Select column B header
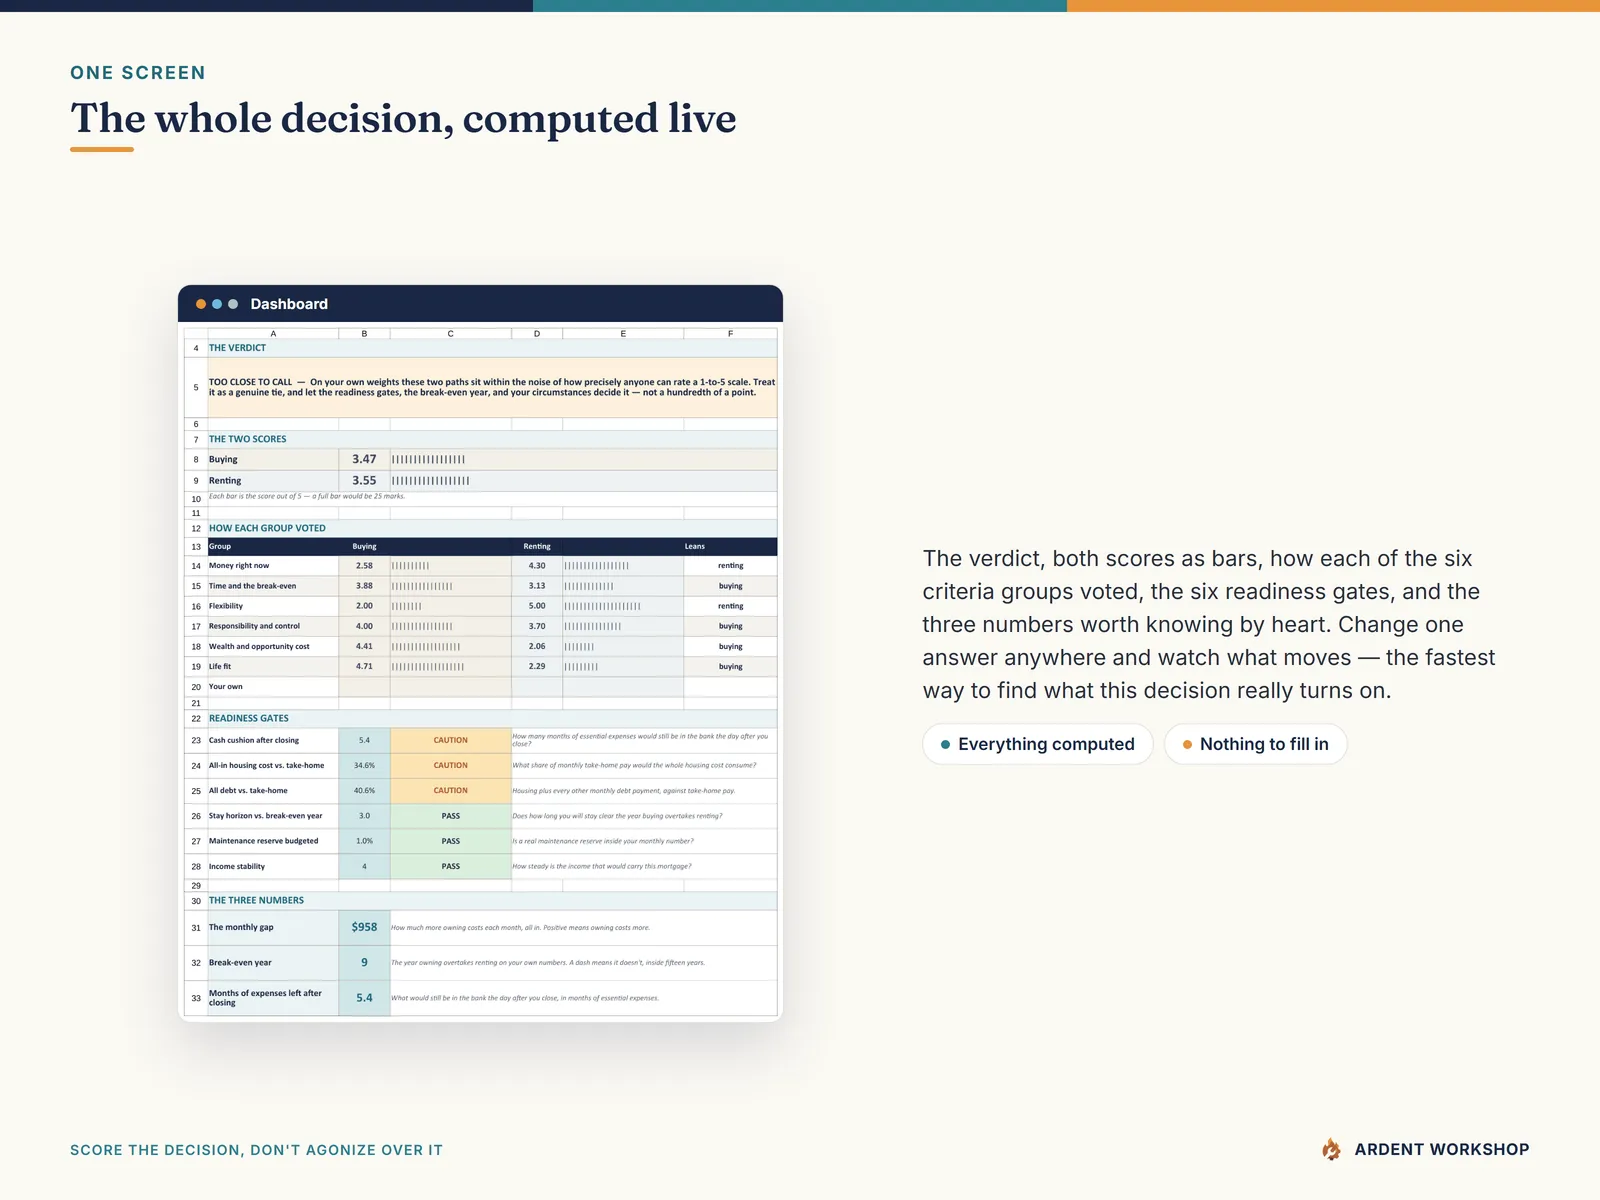Screen dimensions: 1600x1200 (x=364, y=334)
